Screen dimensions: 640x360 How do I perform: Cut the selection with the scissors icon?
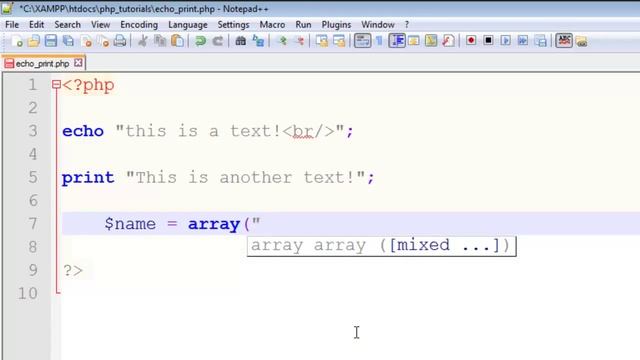coord(142,41)
